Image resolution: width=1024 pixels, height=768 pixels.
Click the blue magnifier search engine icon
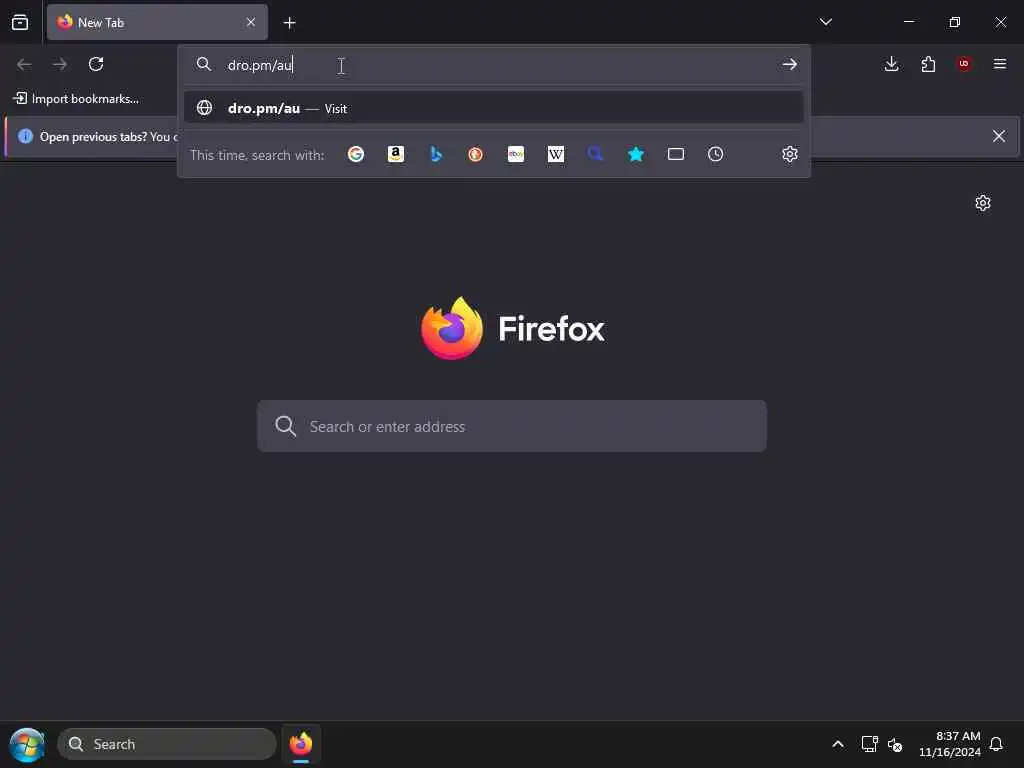click(596, 154)
